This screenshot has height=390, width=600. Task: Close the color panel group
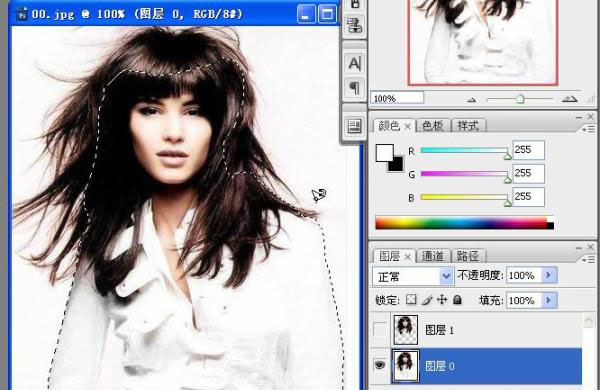(590, 116)
